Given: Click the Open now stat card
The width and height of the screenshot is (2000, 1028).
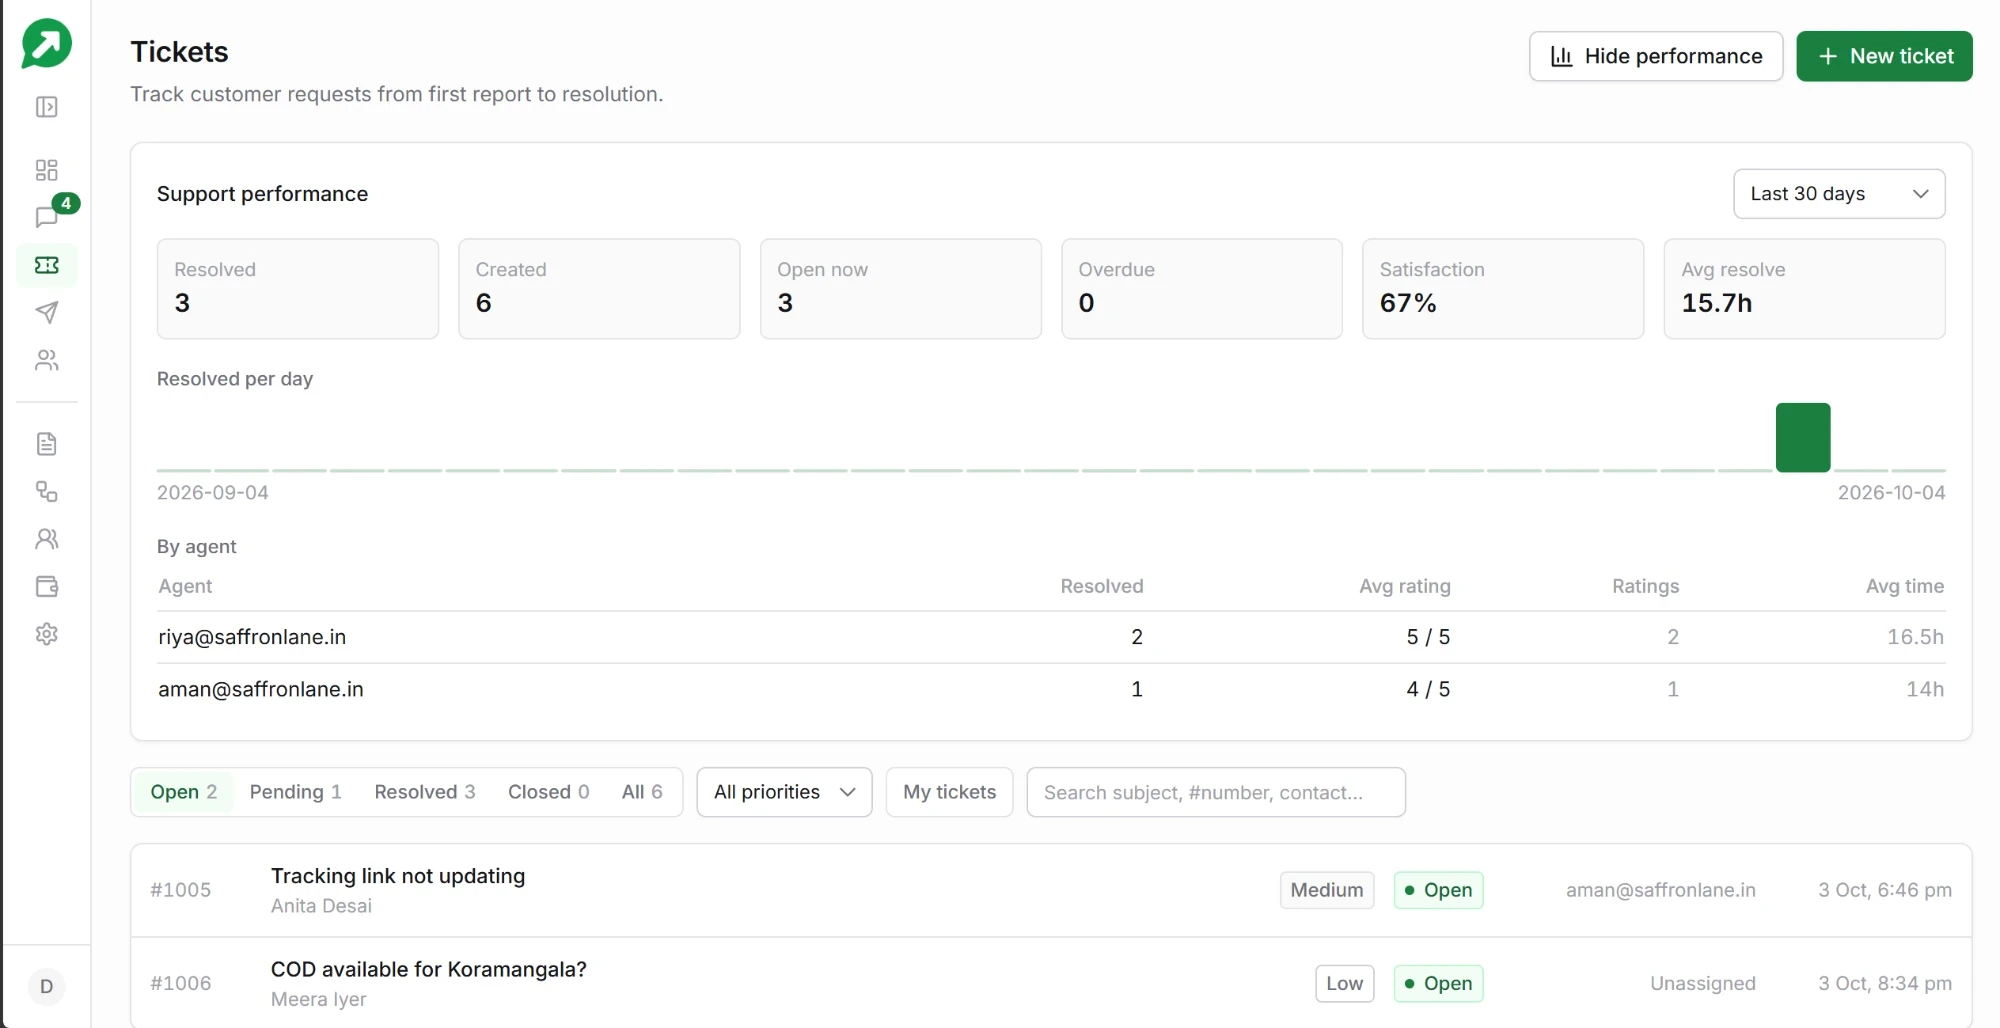Looking at the screenshot, I should (x=900, y=289).
